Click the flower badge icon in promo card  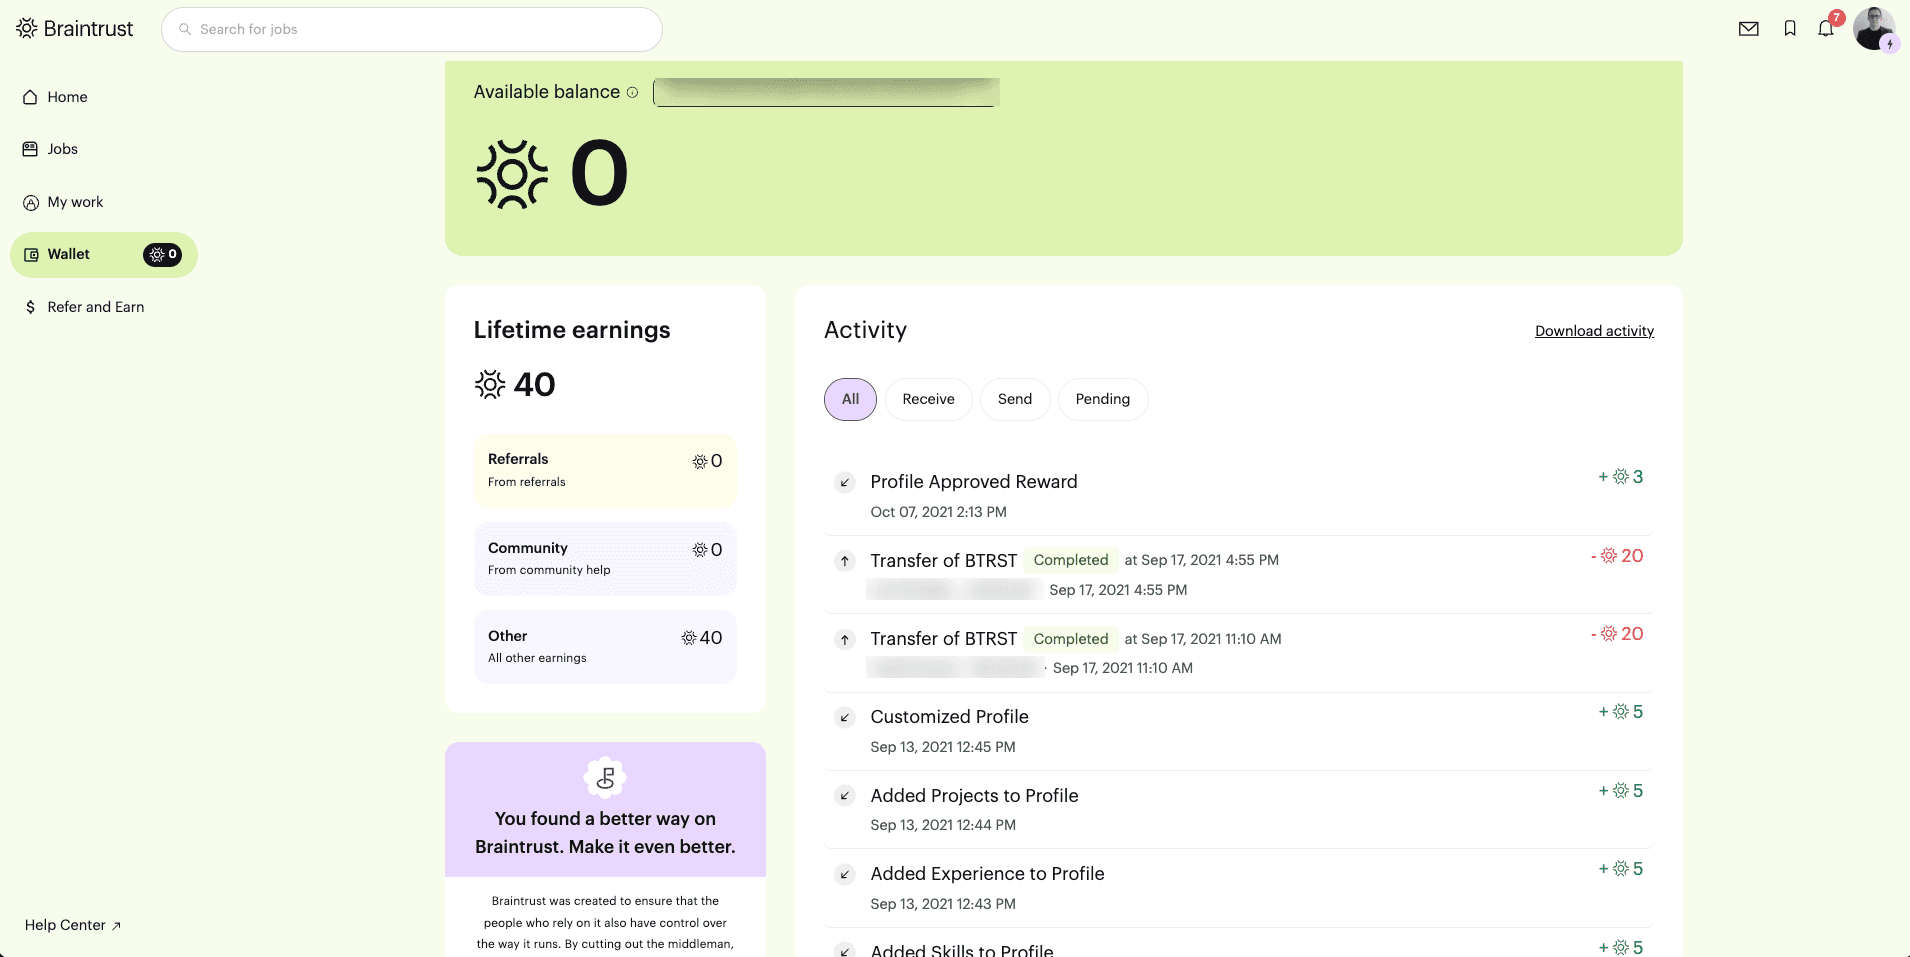[x=605, y=778]
